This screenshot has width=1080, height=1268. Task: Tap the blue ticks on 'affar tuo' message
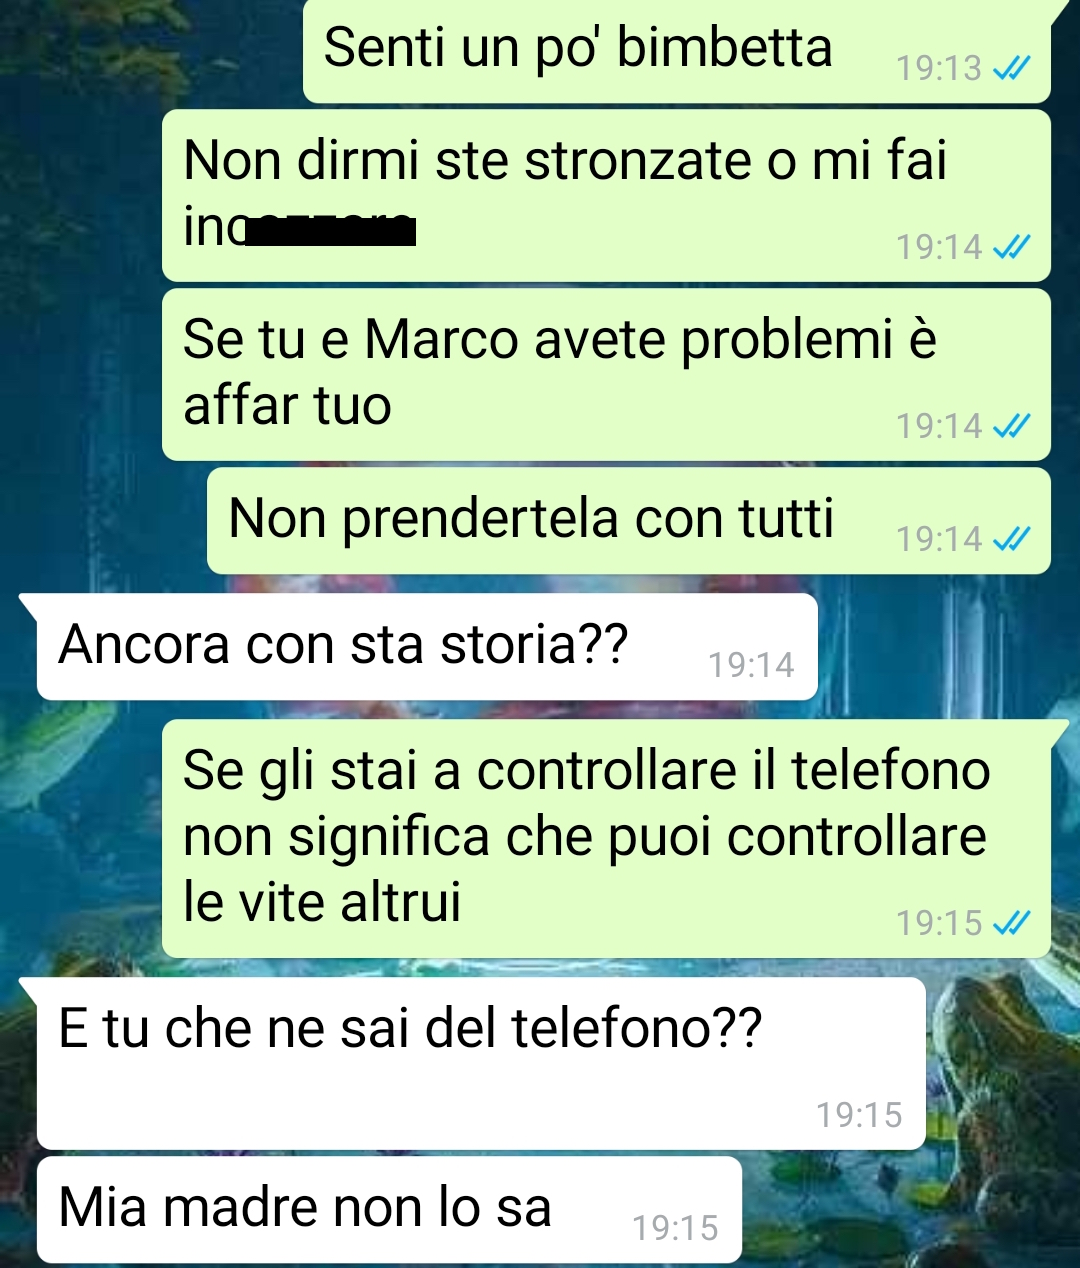point(1010,426)
